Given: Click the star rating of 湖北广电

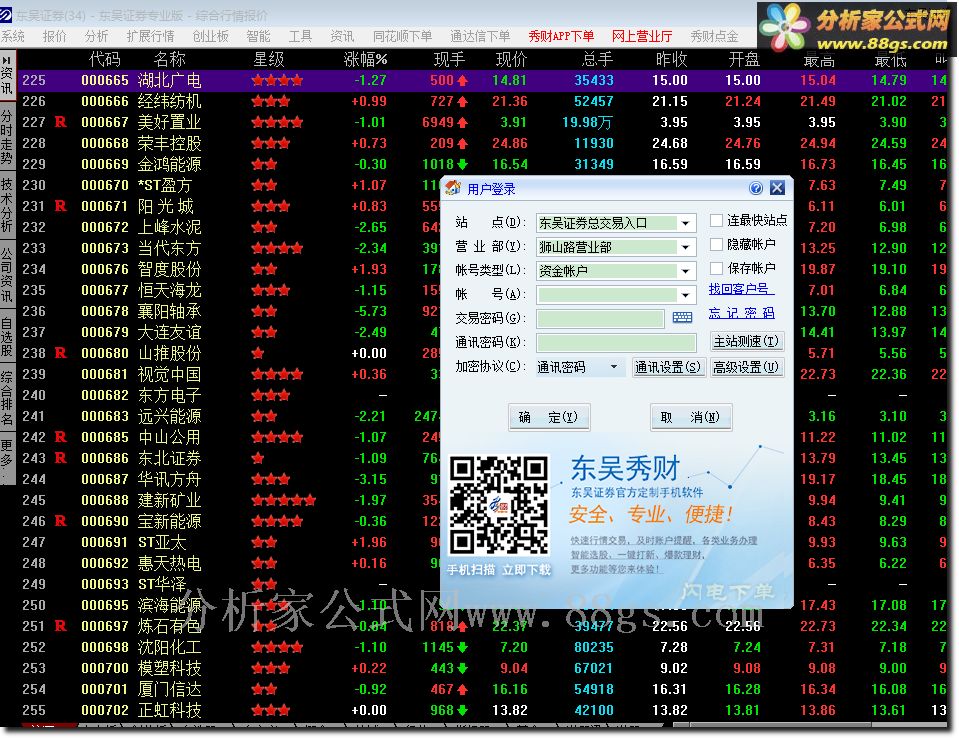Looking at the screenshot, I should (277, 80).
